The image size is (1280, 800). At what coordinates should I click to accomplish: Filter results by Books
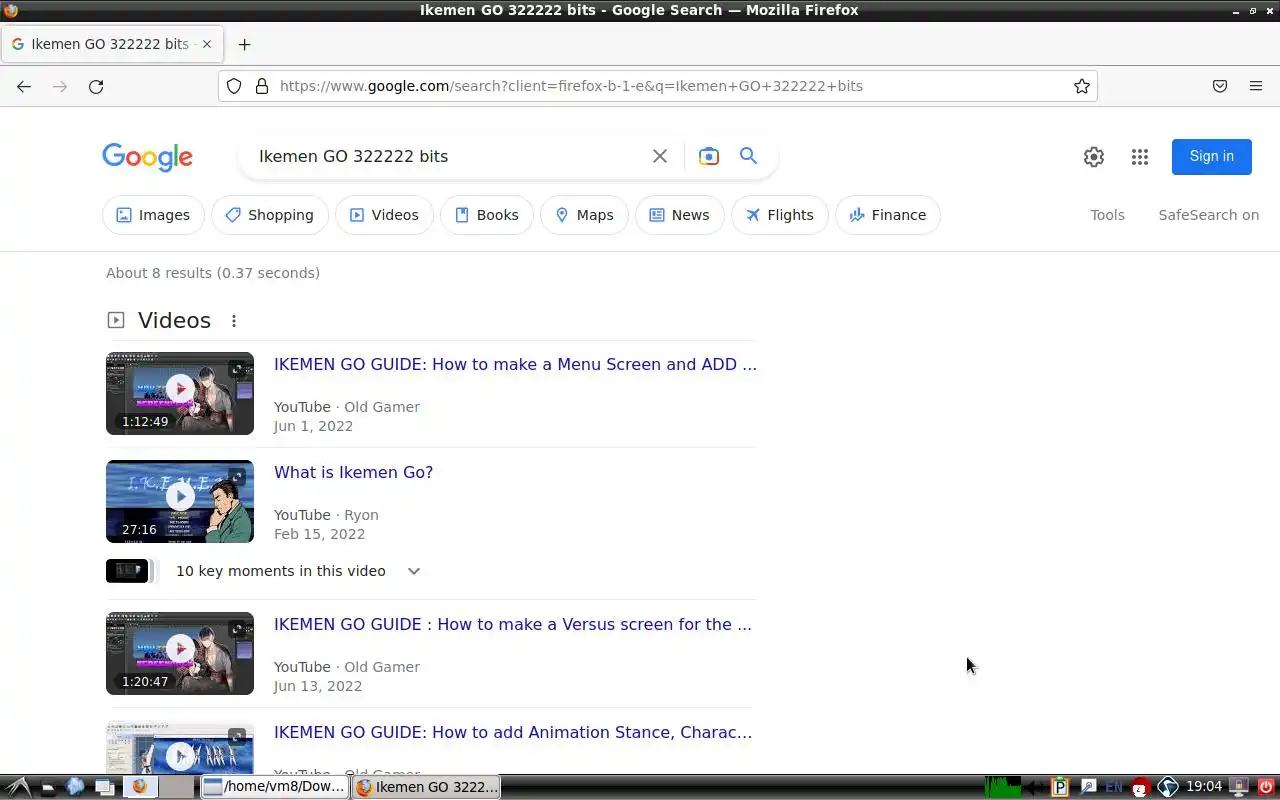point(487,215)
